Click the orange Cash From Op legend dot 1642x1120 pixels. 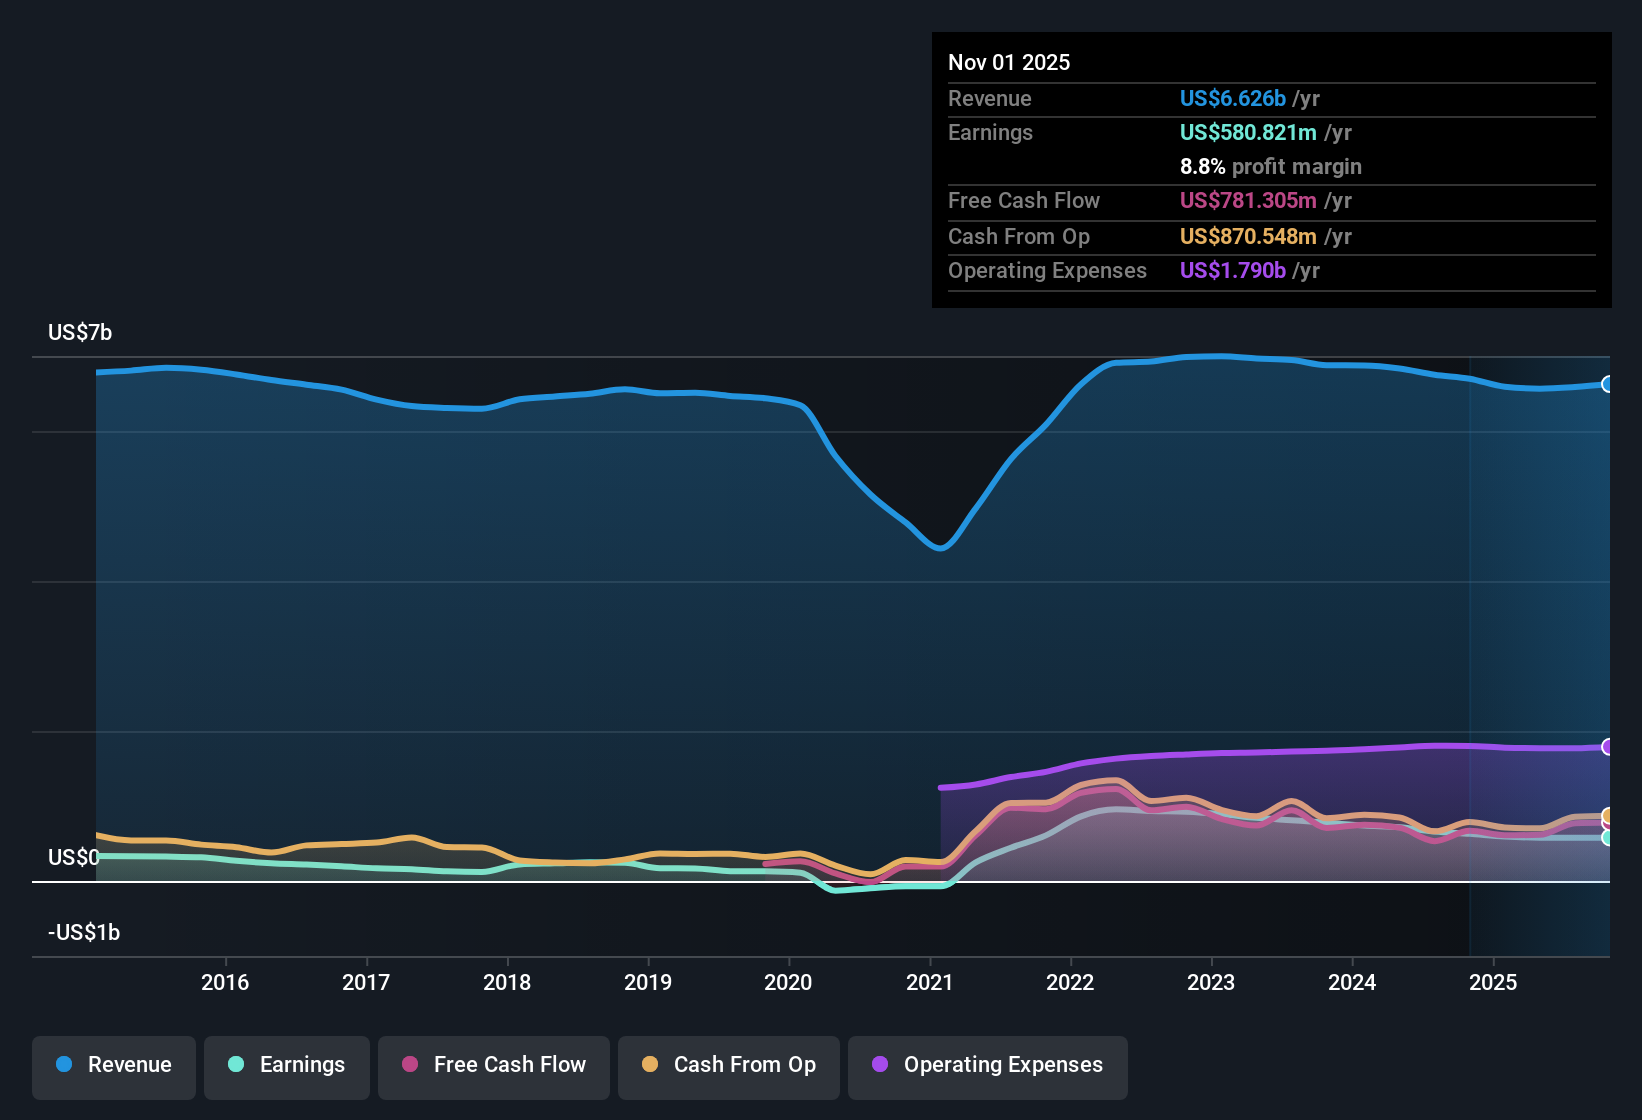tap(650, 1065)
